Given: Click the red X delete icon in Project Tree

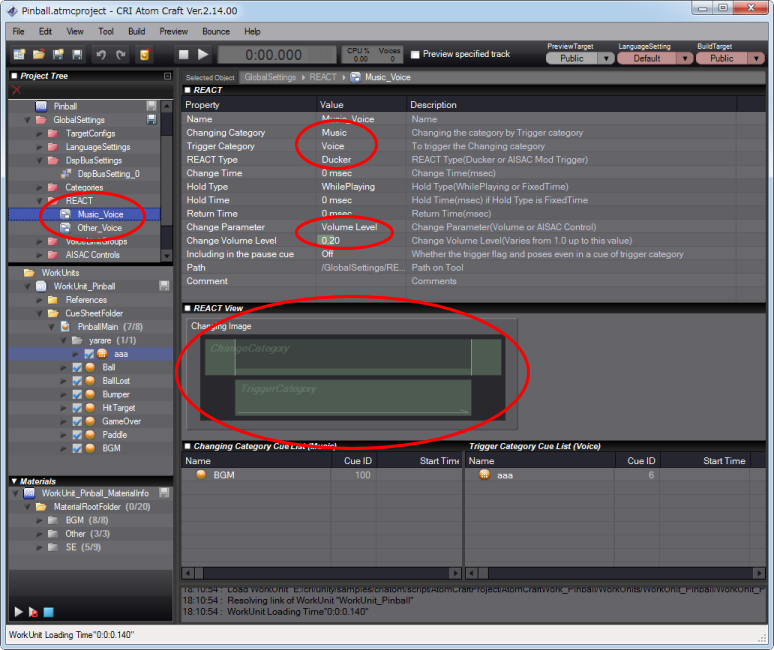Looking at the screenshot, I should (16, 91).
